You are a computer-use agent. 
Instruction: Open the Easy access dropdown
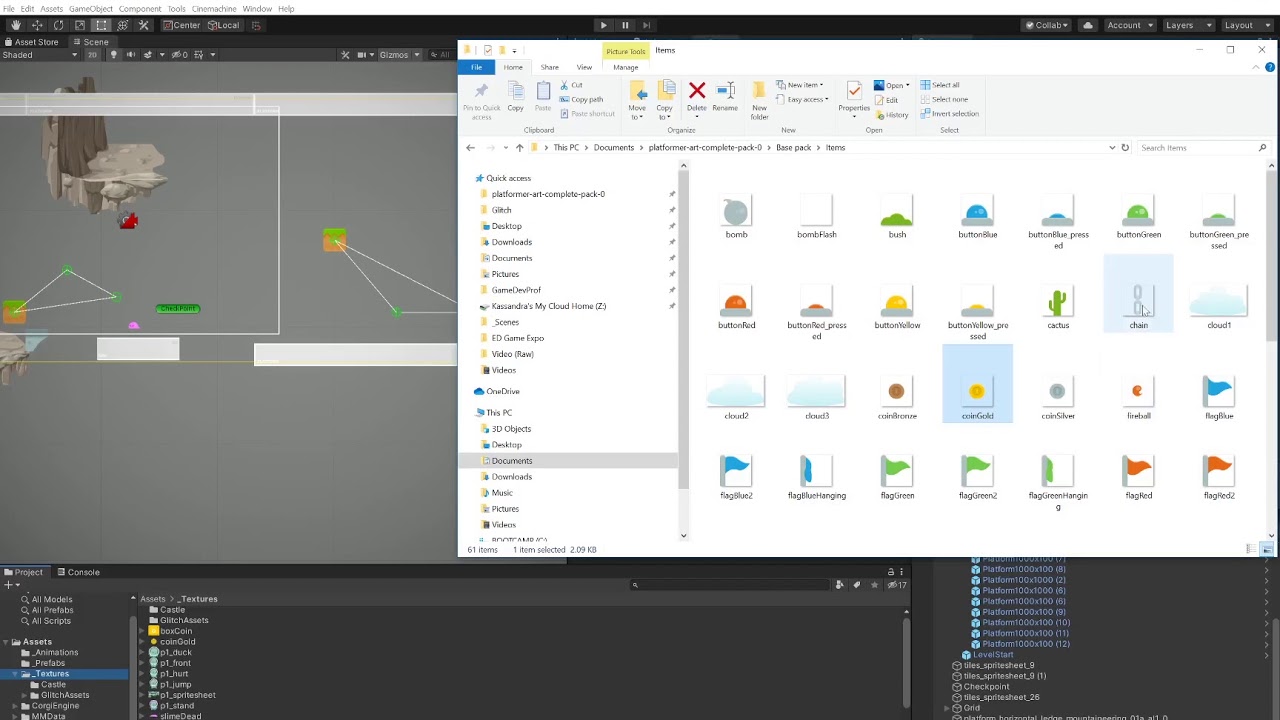(802, 99)
